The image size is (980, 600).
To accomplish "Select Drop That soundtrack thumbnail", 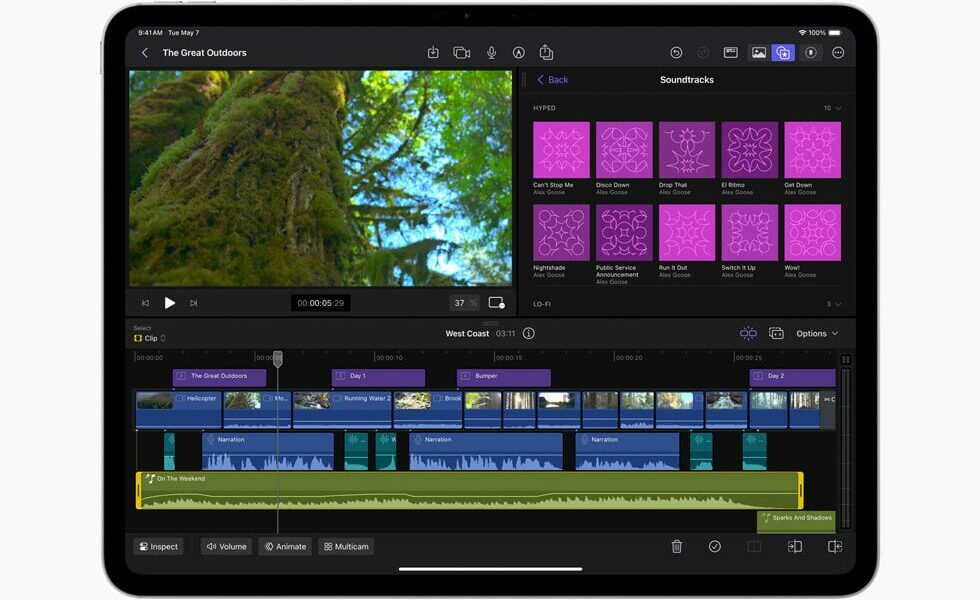I will [687, 150].
